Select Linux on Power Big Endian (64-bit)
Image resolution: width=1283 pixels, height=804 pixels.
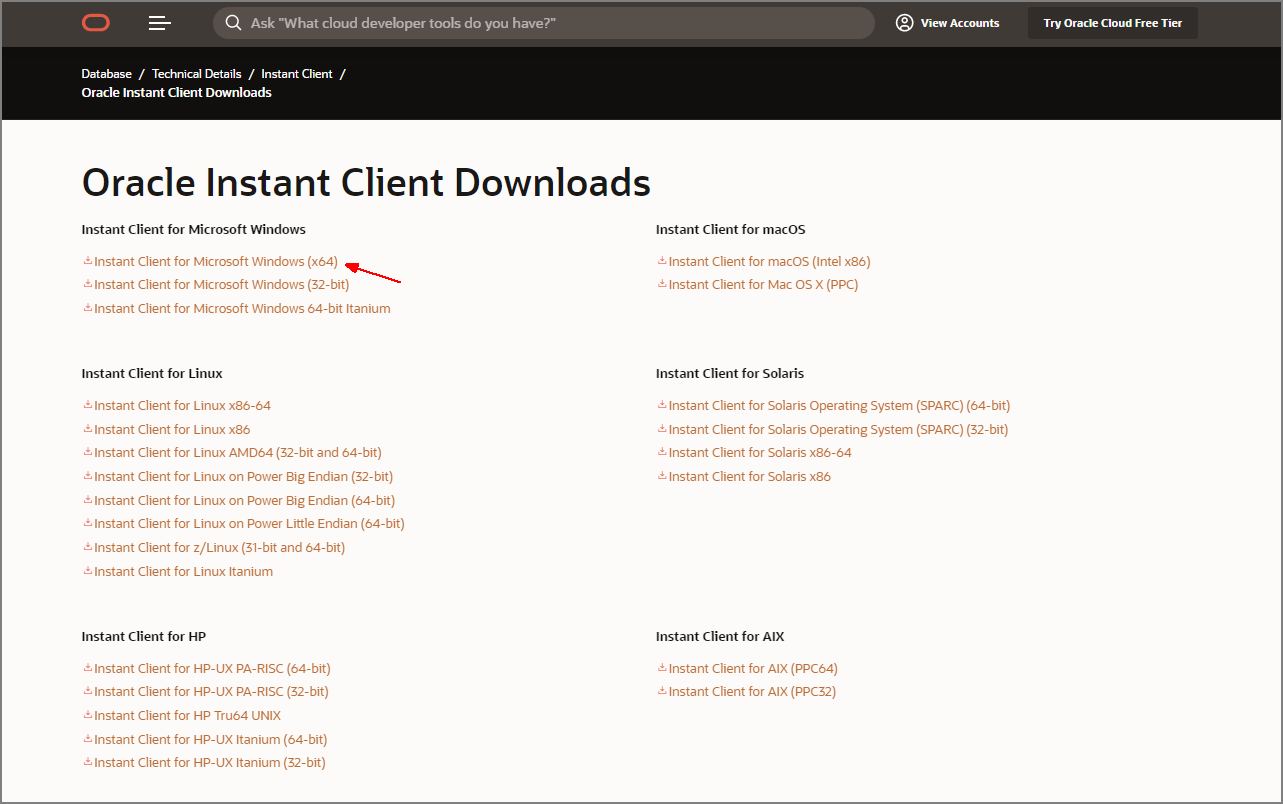click(x=244, y=500)
